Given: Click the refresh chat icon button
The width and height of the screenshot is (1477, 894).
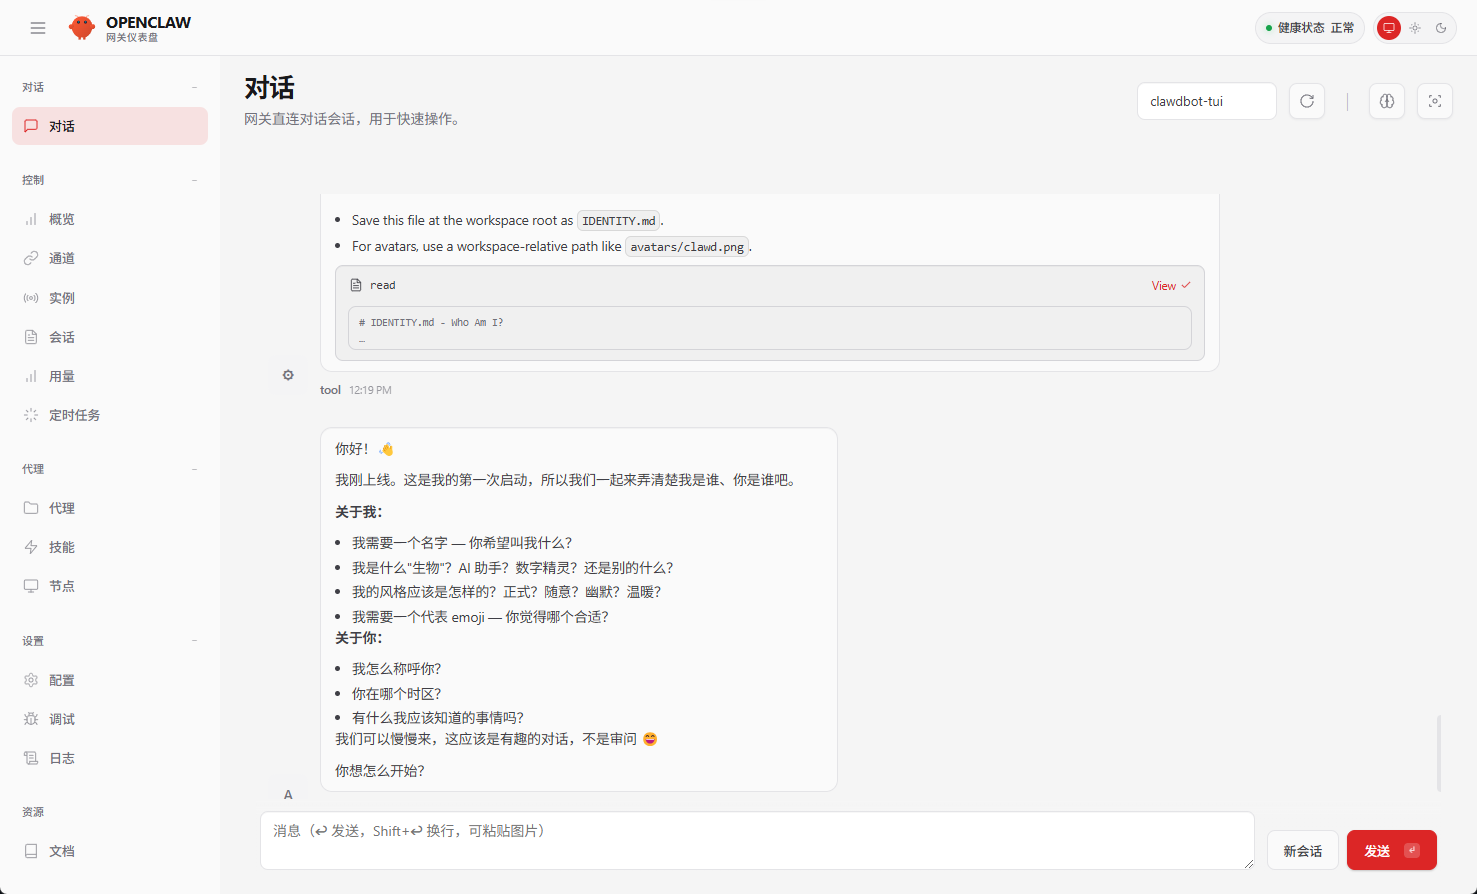Looking at the screenshot, I should point(1306,101).
